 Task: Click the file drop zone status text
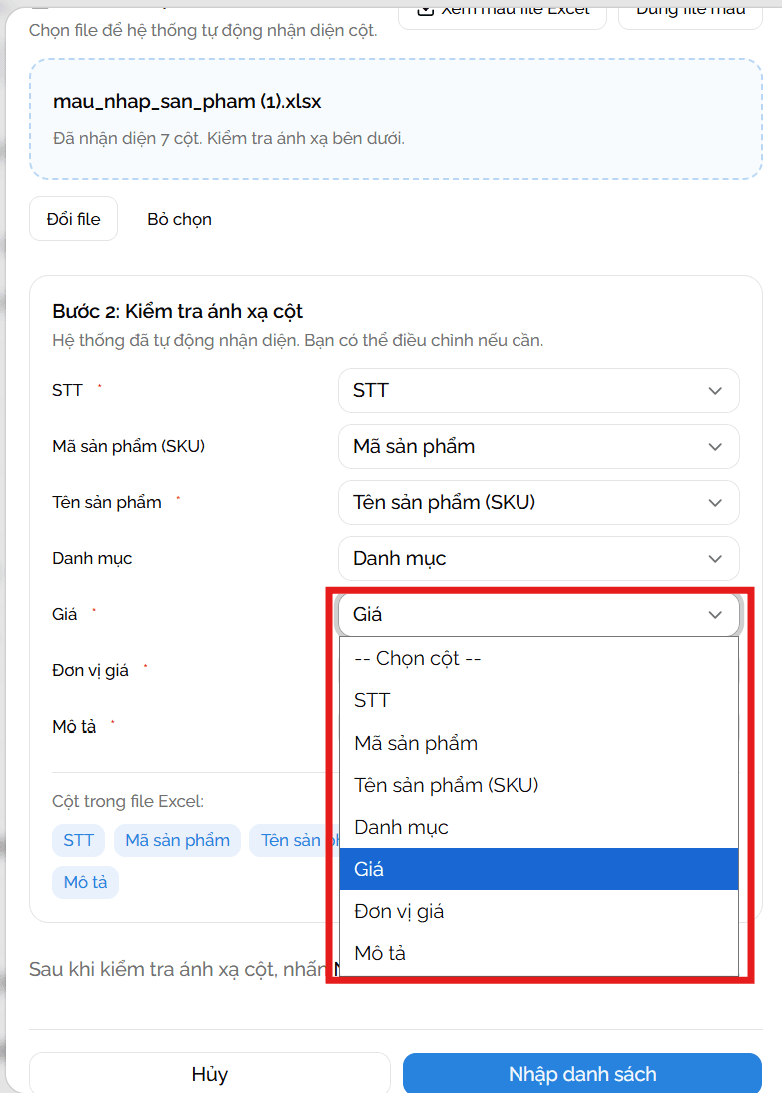pos(229,138)
